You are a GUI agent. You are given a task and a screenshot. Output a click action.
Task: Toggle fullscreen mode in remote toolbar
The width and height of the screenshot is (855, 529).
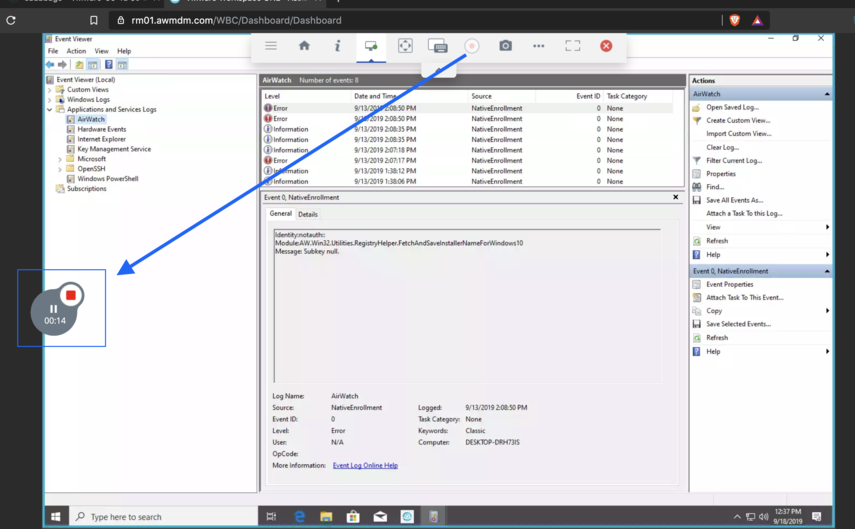tap(572, 46)
